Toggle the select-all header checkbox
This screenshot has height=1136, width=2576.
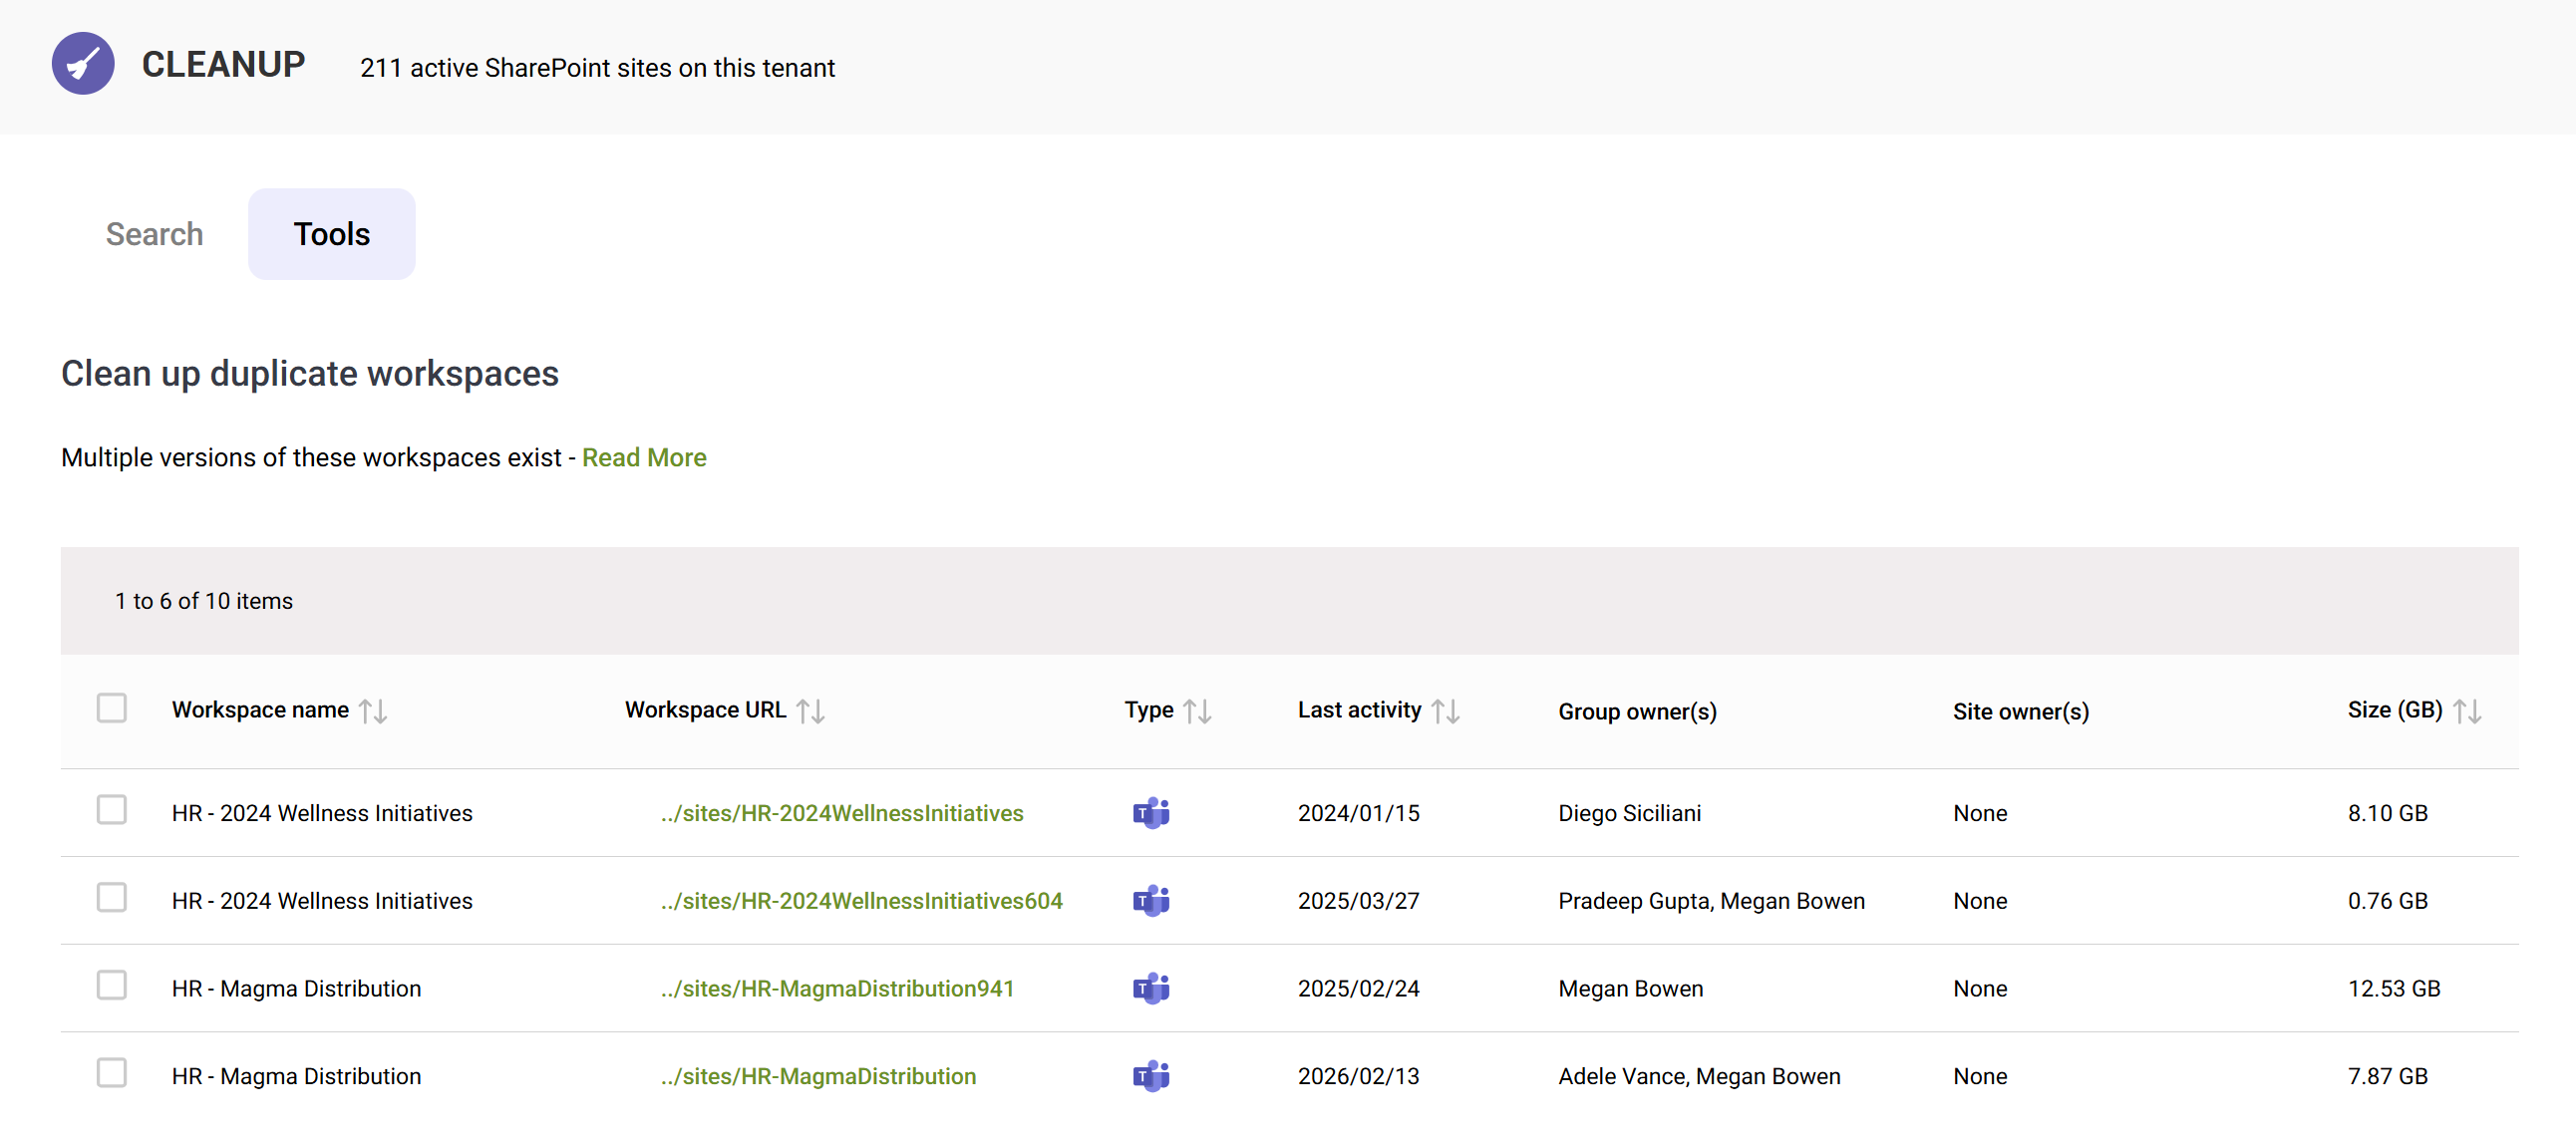click(112, 708)
